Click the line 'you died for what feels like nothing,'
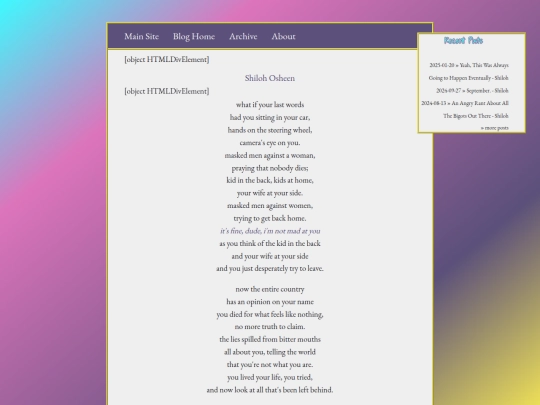Image resolution: width=540 pixels, height=405 pixels. (x=270, y=314)
